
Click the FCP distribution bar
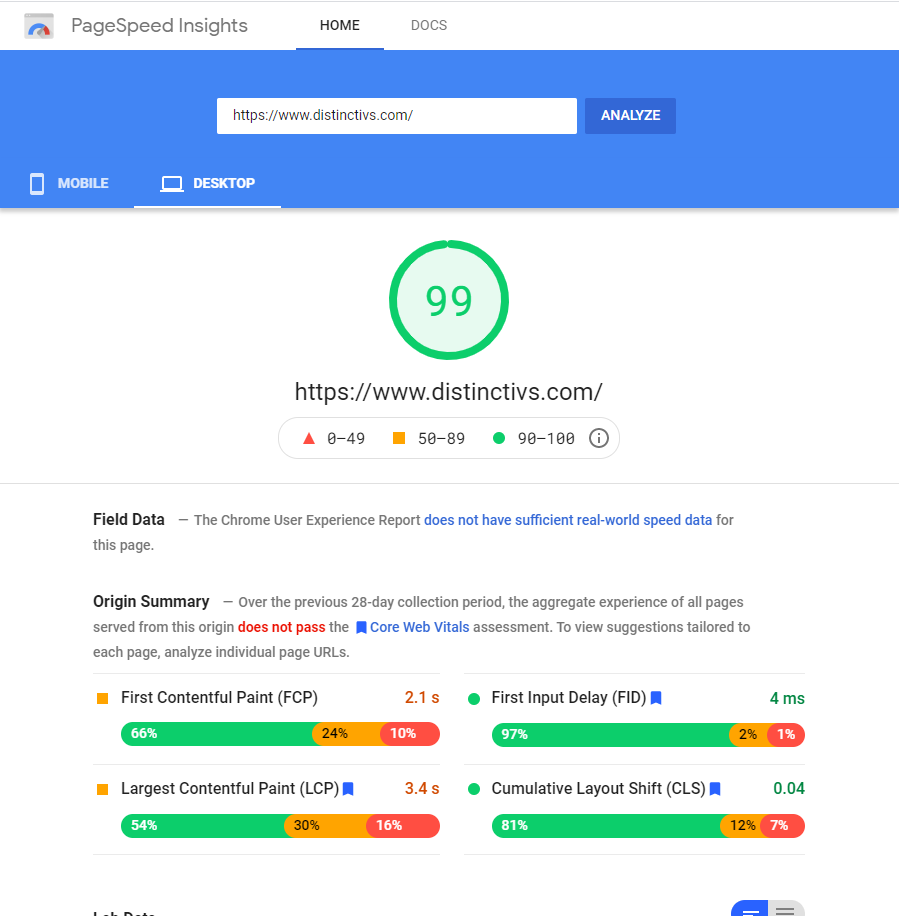pos(280,733)
